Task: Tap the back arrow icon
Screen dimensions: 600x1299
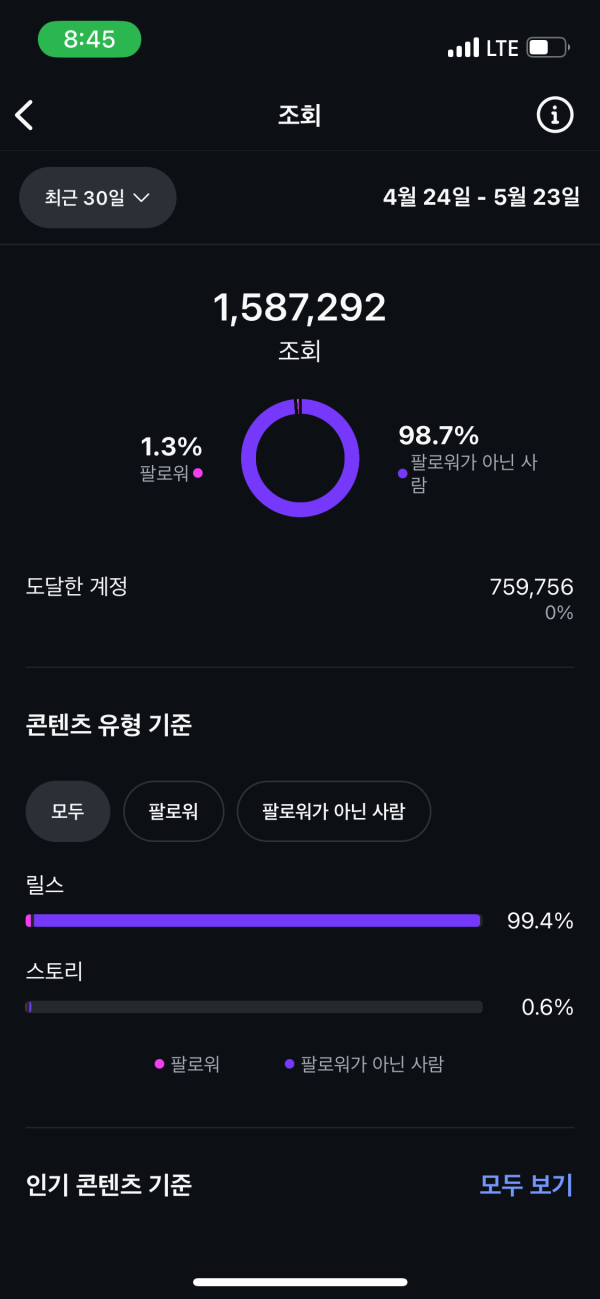Action: (25, 115)
